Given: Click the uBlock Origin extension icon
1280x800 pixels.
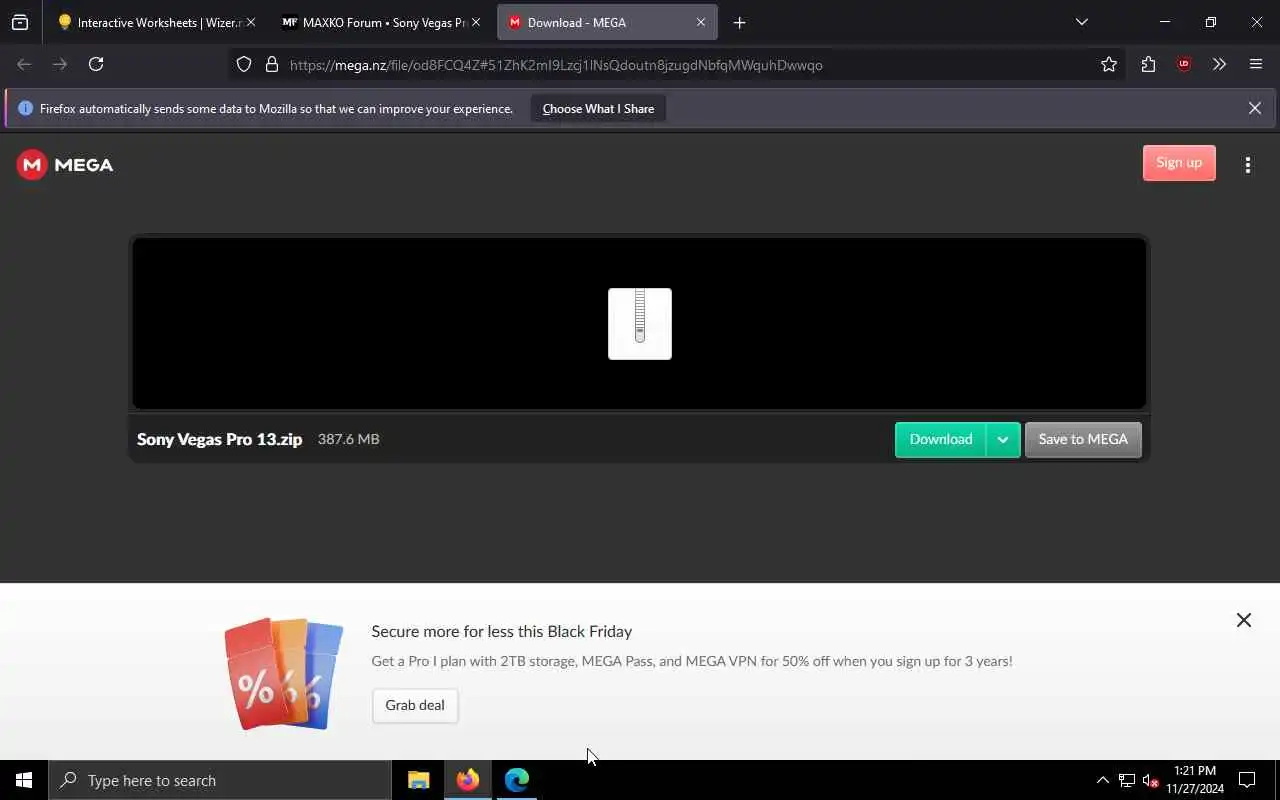Looking at the screenshot, I should point(1184,64).
